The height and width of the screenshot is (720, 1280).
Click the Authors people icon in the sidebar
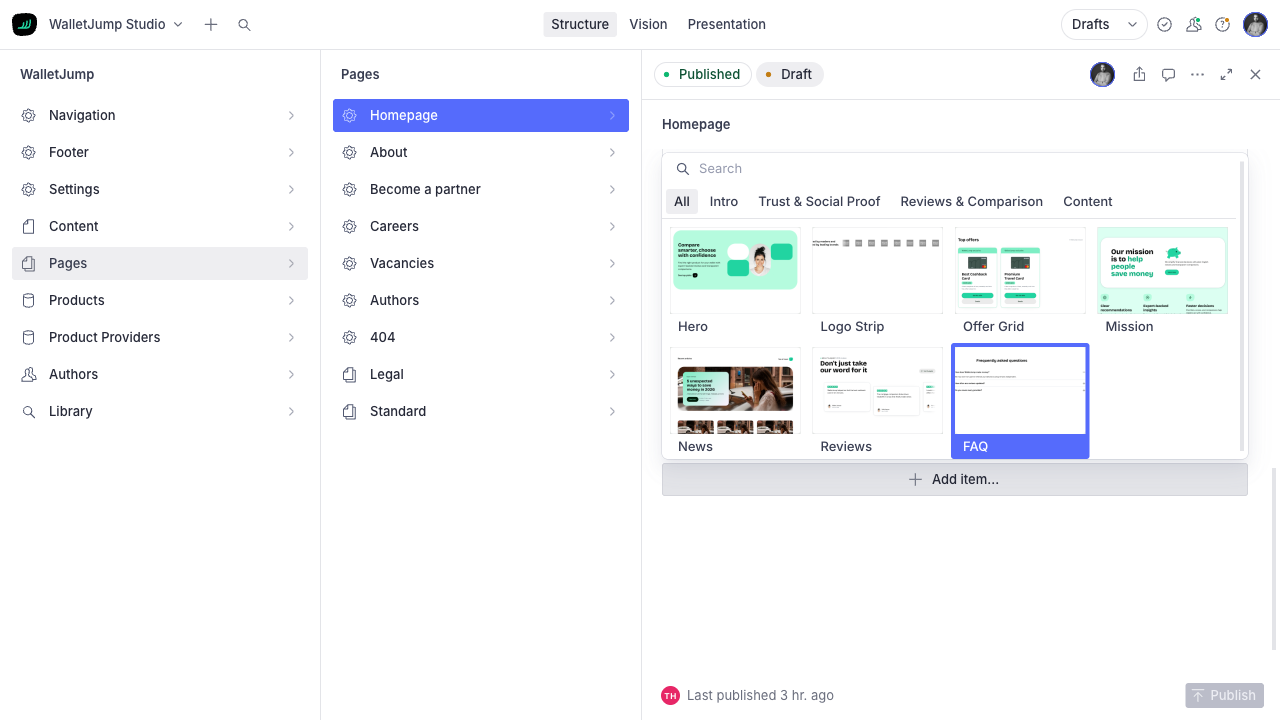click(29, 374)
